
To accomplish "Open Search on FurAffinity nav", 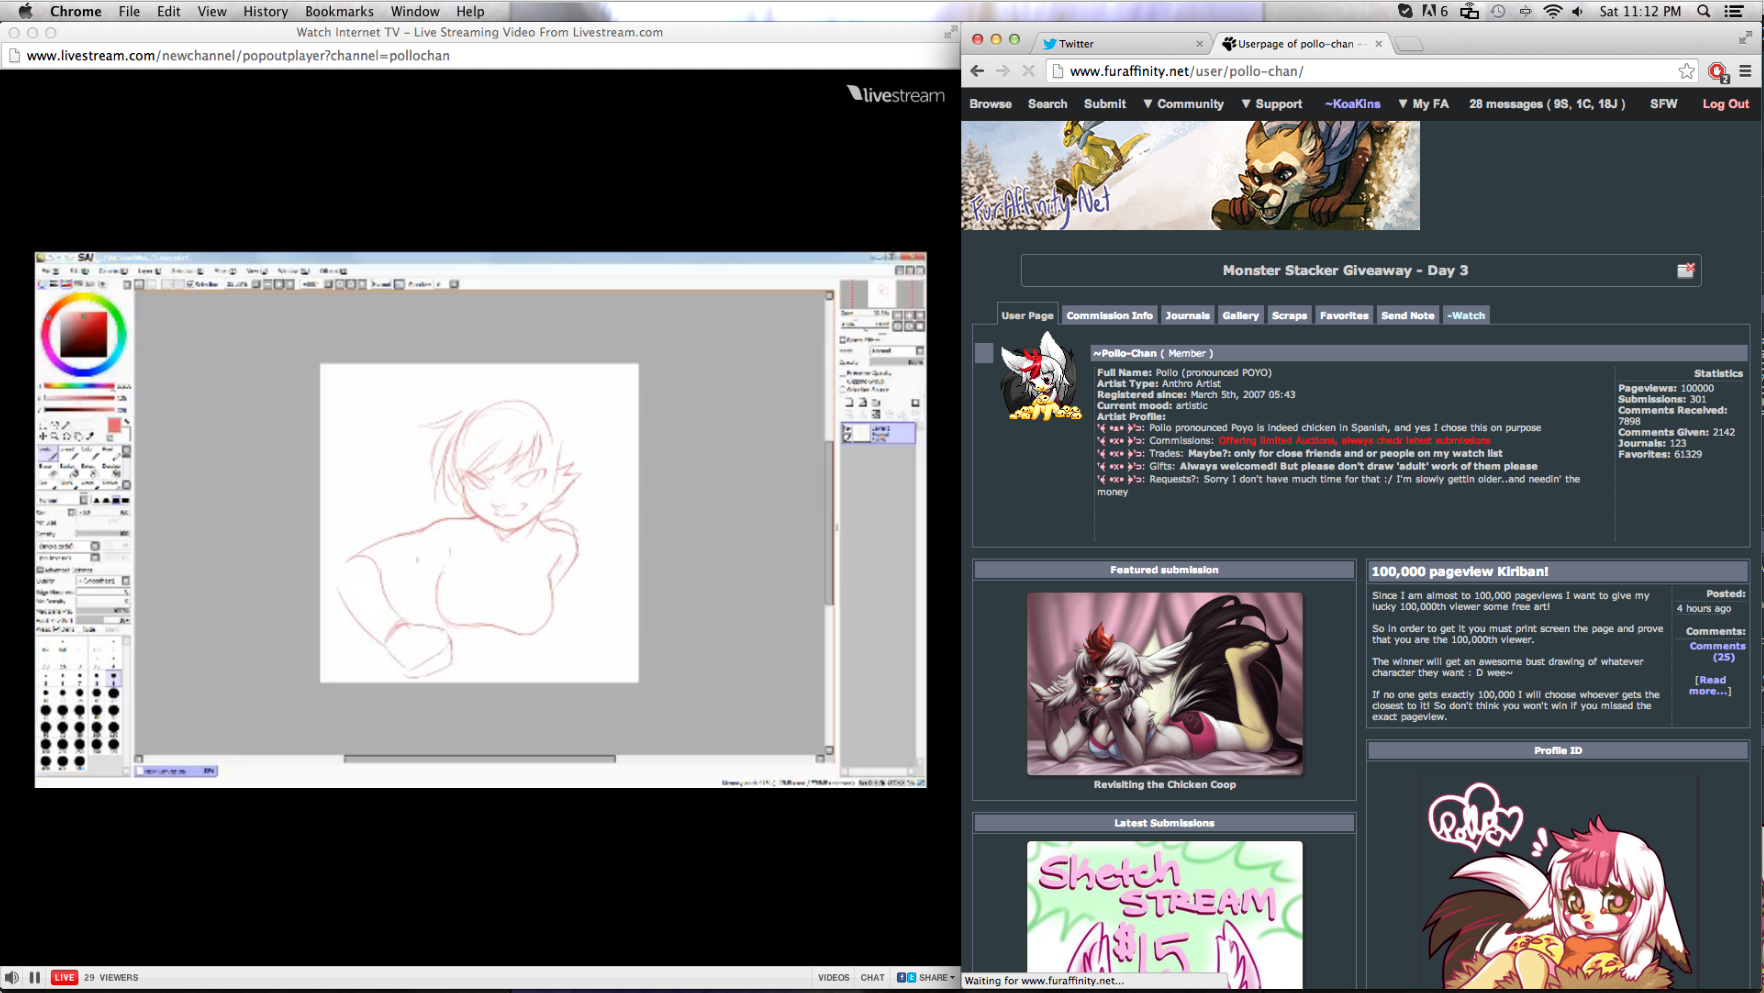I will pyautogui.click(x=1047, y=104).
